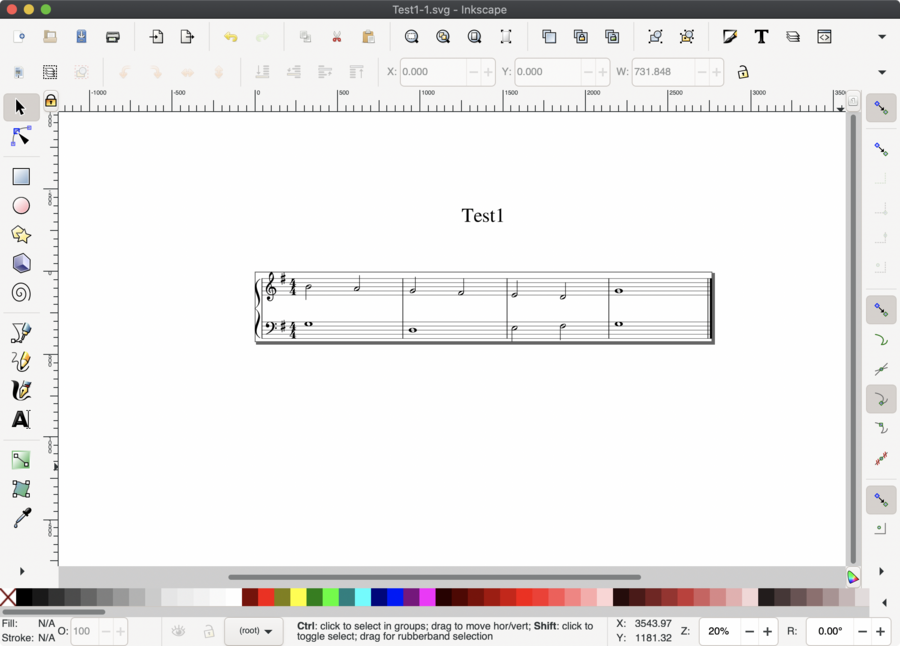Click the Print document icon
900x646 pixels.
point(113,37)
